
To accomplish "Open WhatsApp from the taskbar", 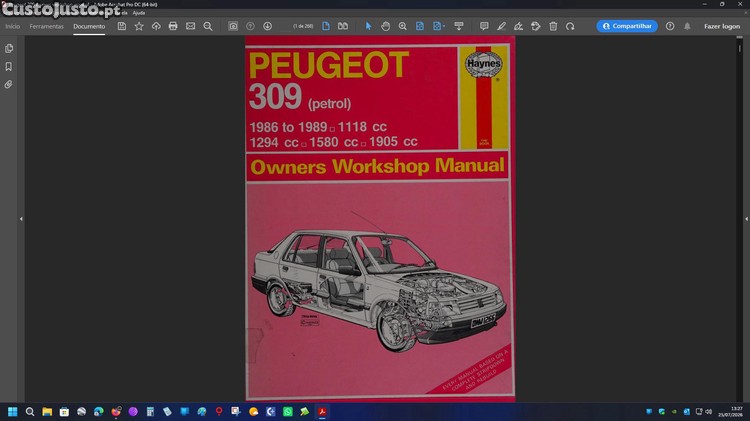I will 287,411.
